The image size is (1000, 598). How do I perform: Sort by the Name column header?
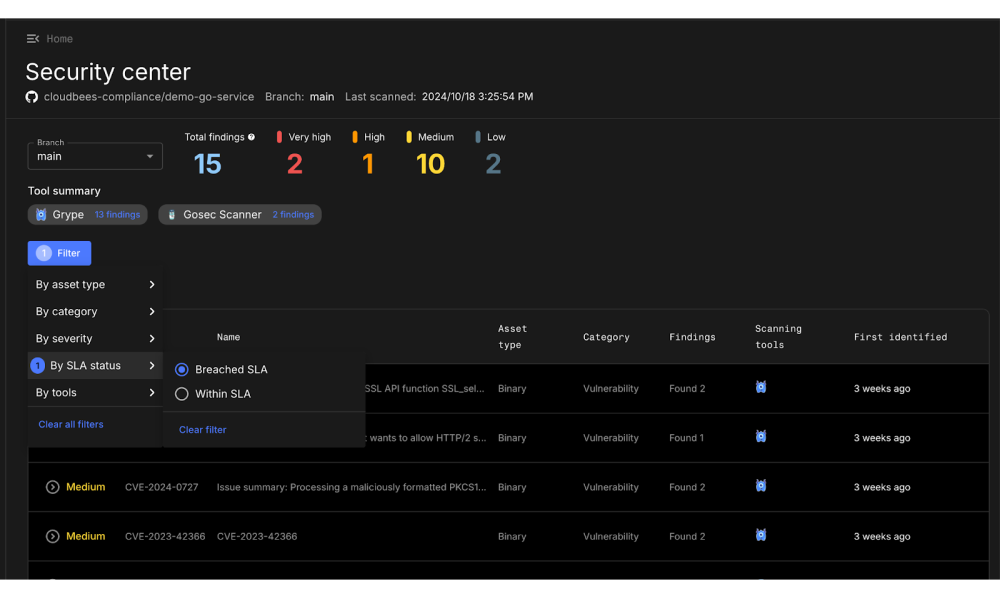[228, 337]
